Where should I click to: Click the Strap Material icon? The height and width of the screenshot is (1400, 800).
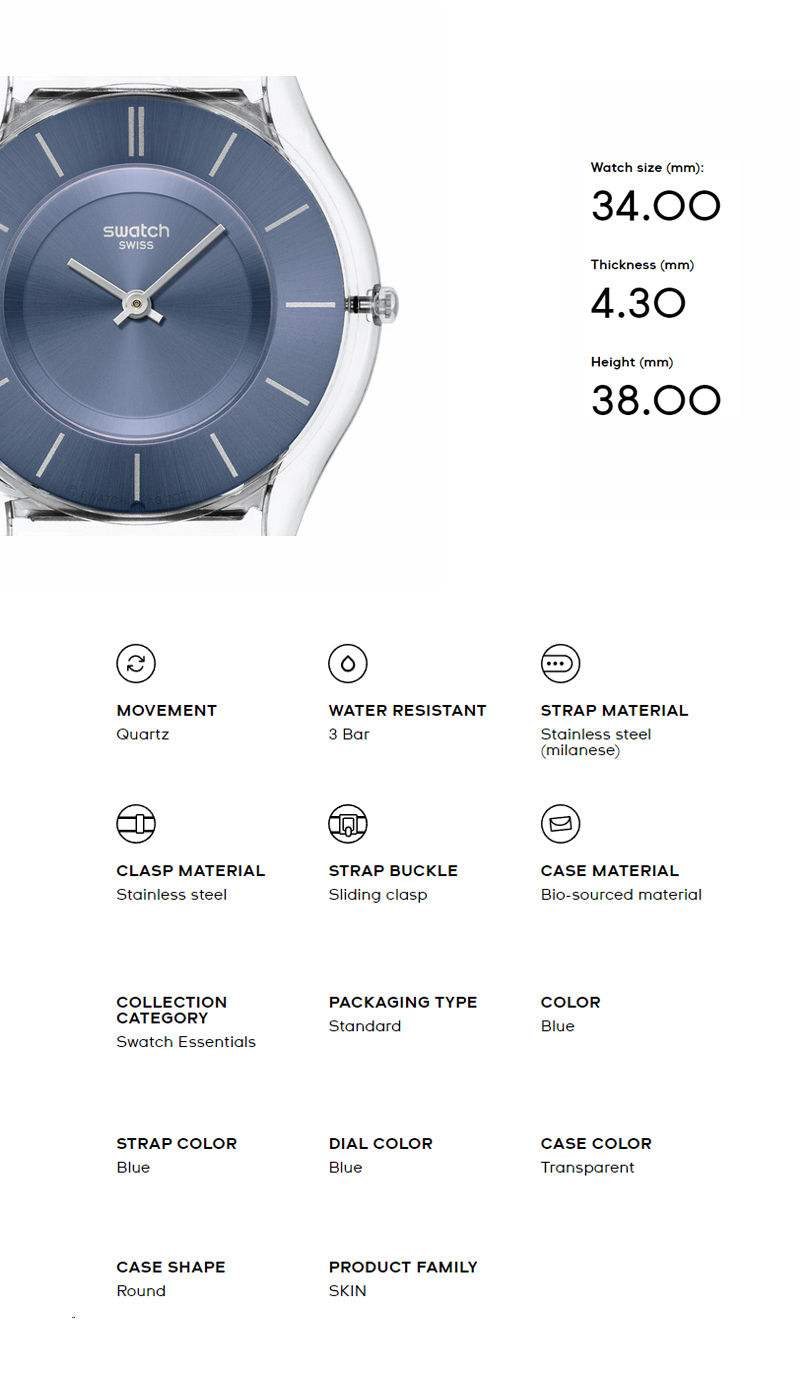click(560, 663)
